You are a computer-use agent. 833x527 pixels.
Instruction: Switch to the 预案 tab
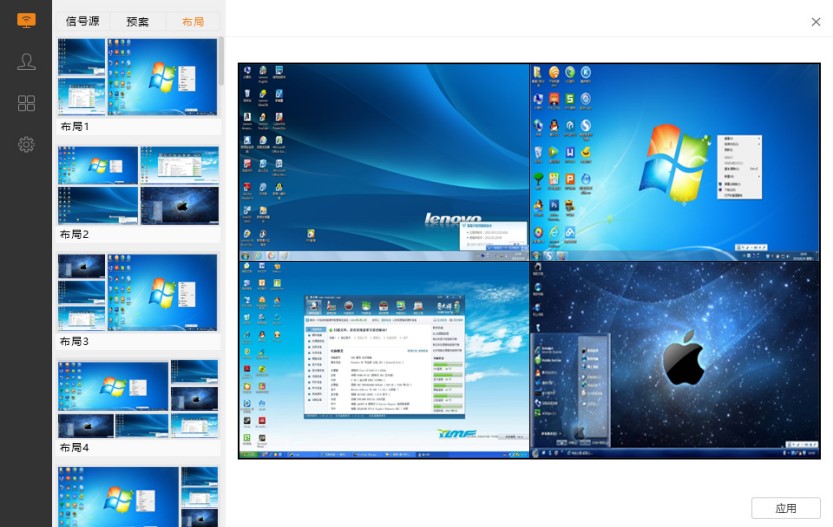tap(138, 21)
